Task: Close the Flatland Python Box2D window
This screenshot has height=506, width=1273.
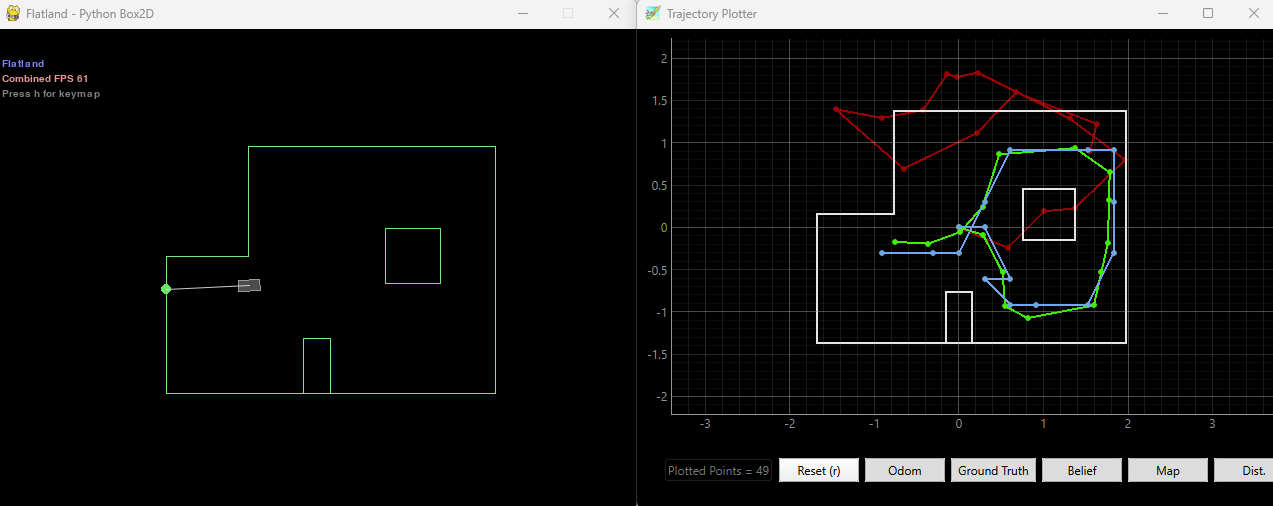Action: coord(614,13)
